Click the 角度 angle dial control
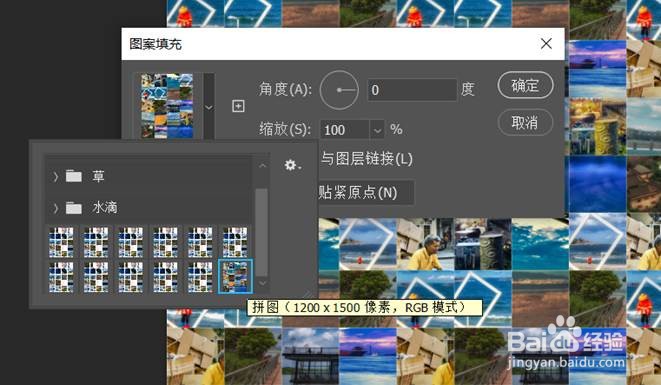 (x=339, y=90)
